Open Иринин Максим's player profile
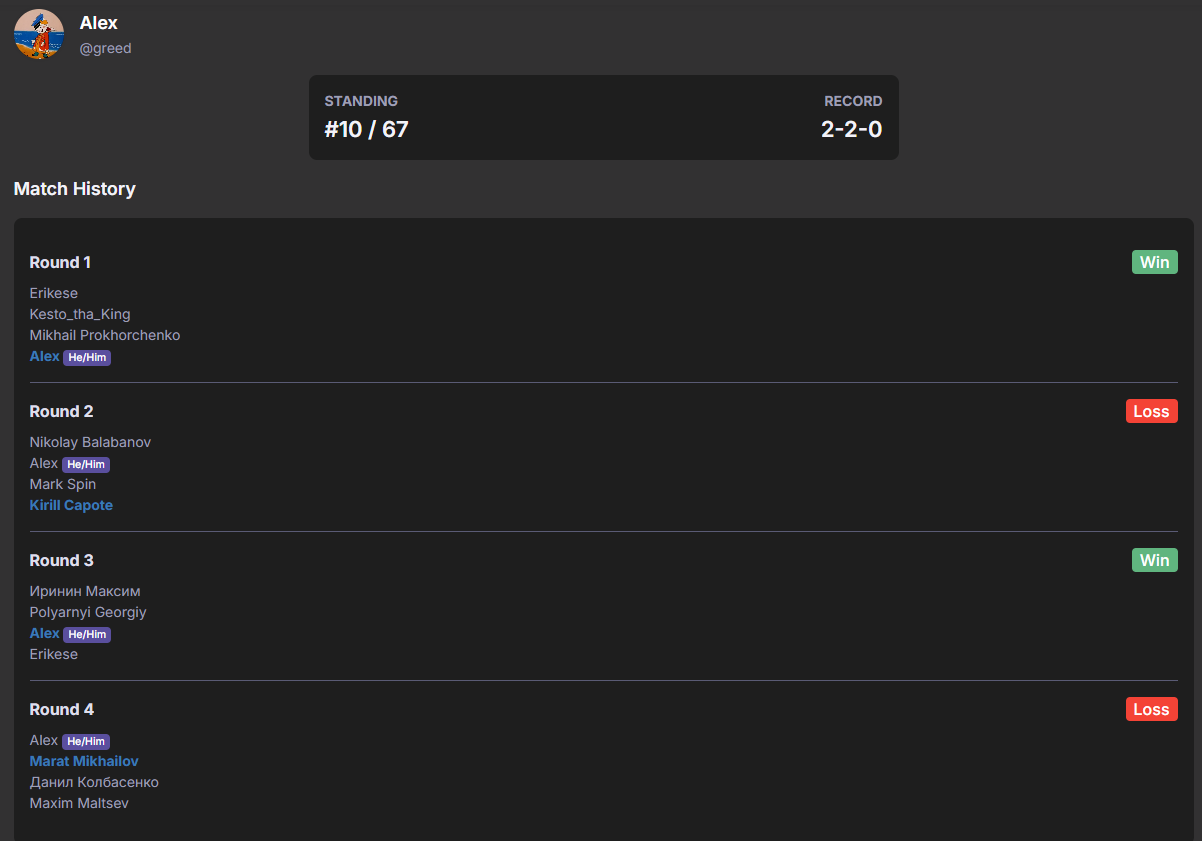Image resolution: width=1202 pixels, height=841 pixels. click(85, 591)
